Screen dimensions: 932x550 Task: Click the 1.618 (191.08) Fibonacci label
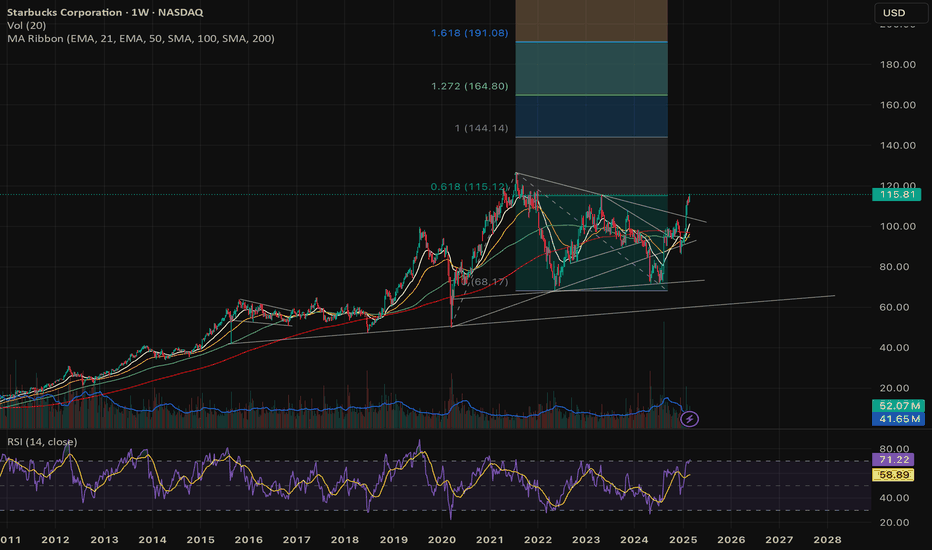470,33
